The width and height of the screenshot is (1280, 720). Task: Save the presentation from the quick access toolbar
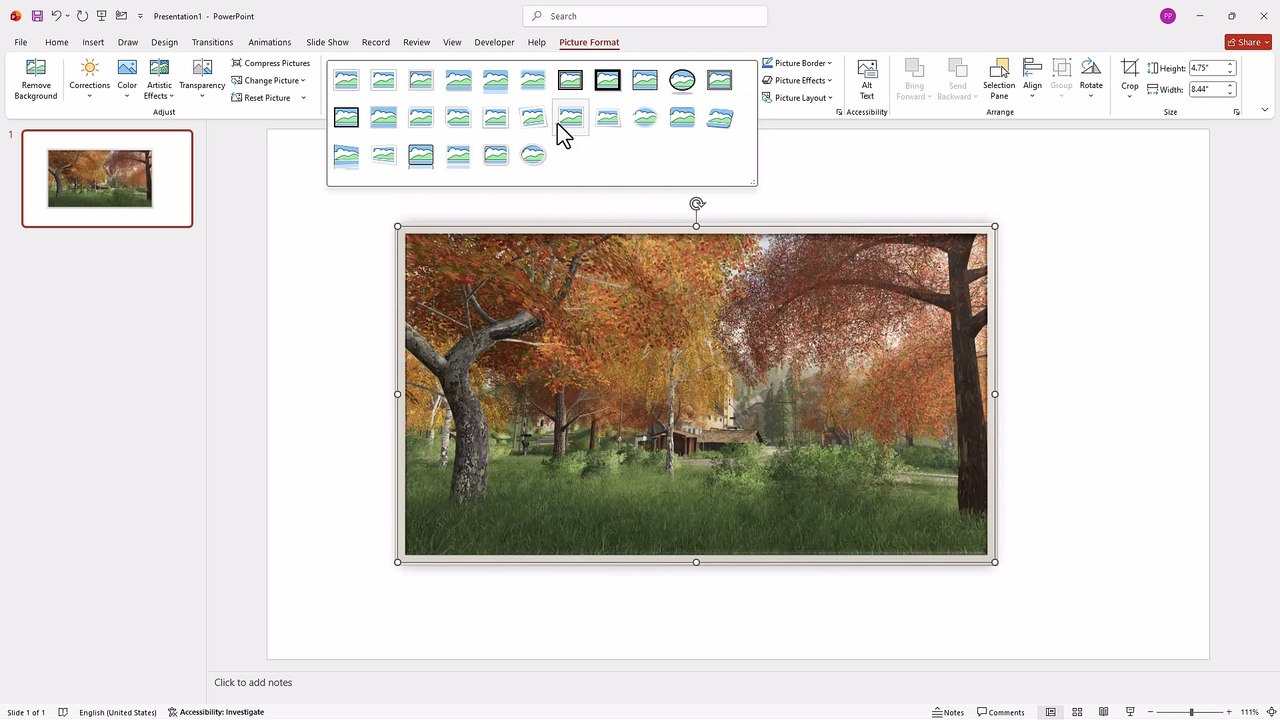[37, 16]
